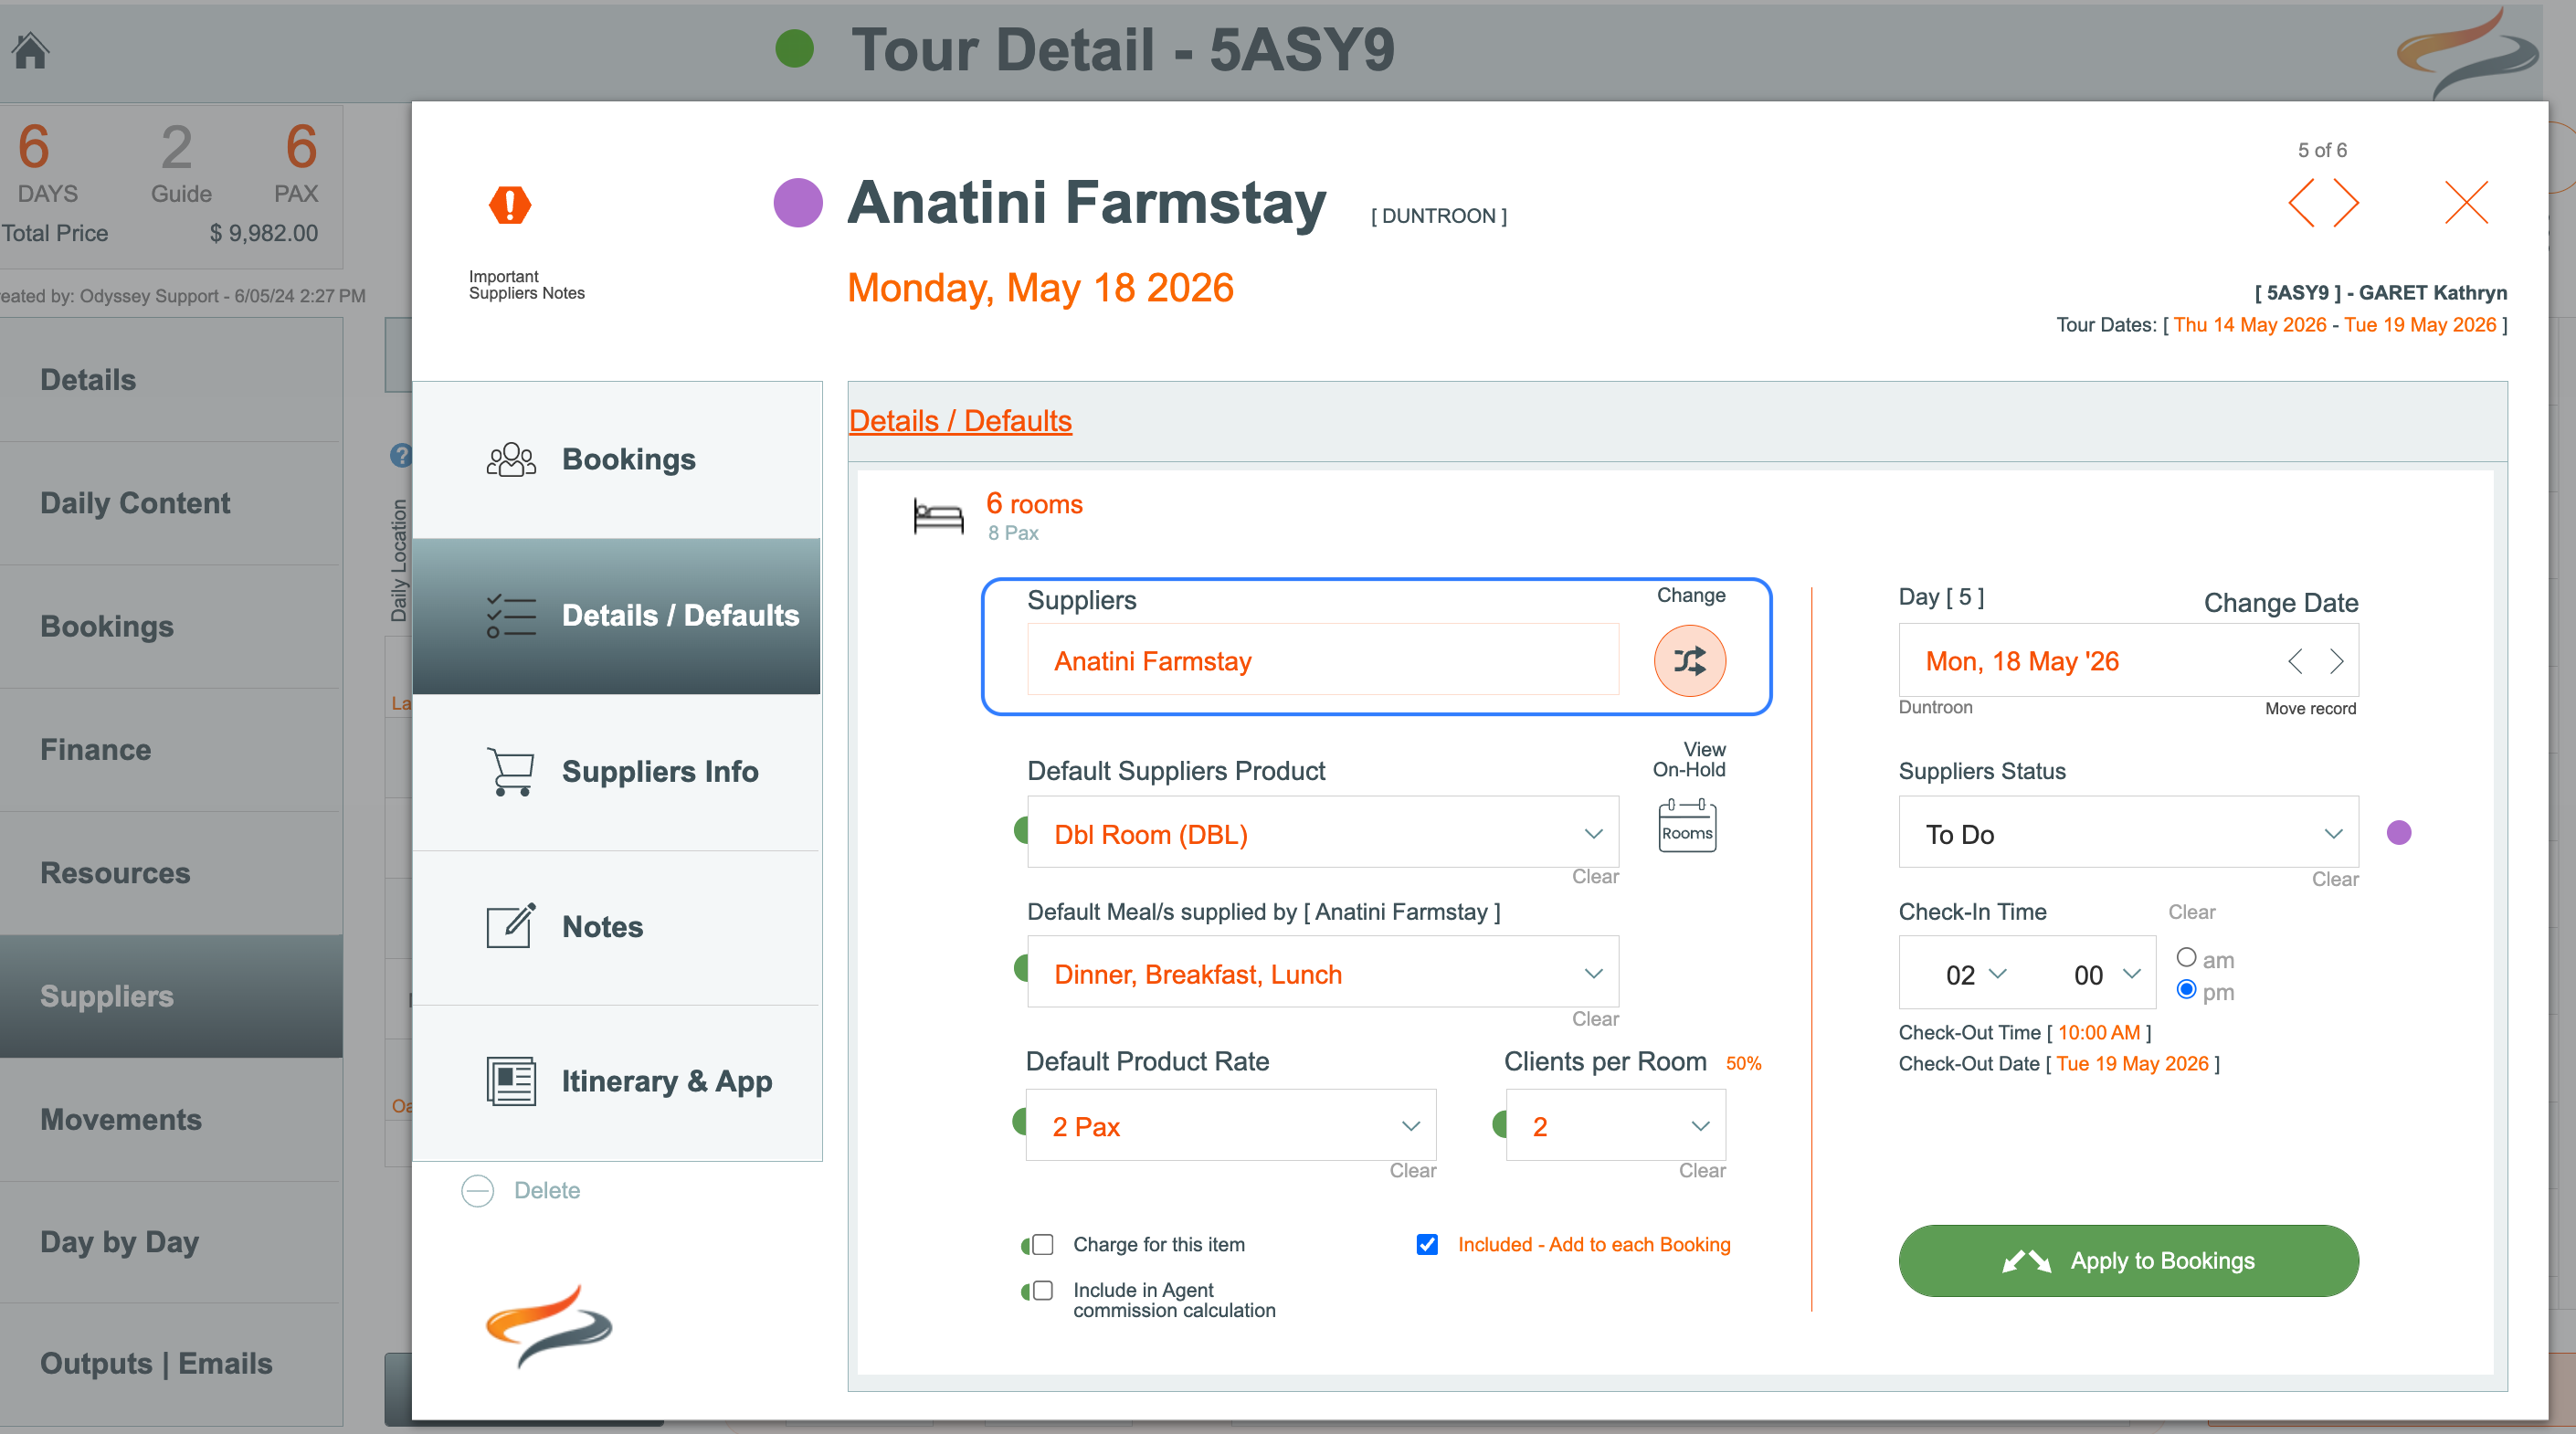This screenshot has width=2576, height=1434.
Task: Click the purple status color dot
Action: [x=2398, y=833]
